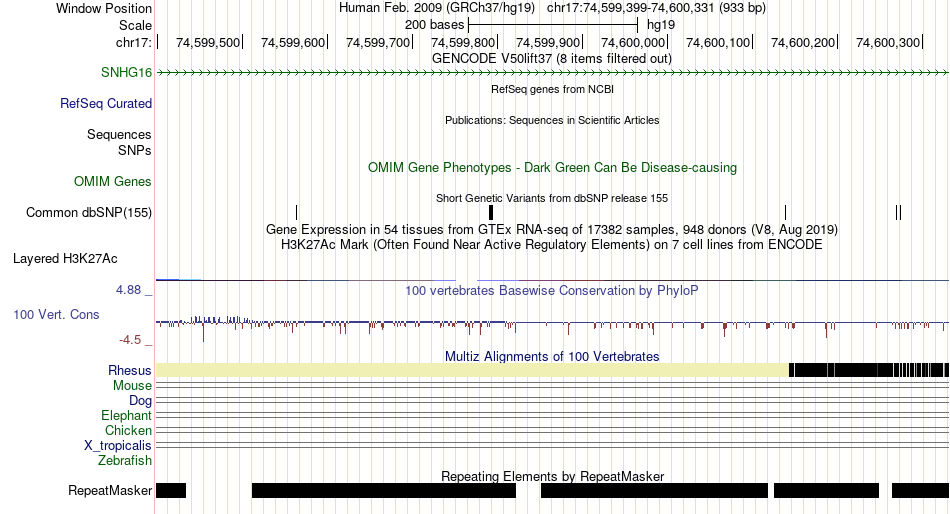Click the 100 Vert. Cons track label
Screen dimensions: 950x514
(56, 315)
